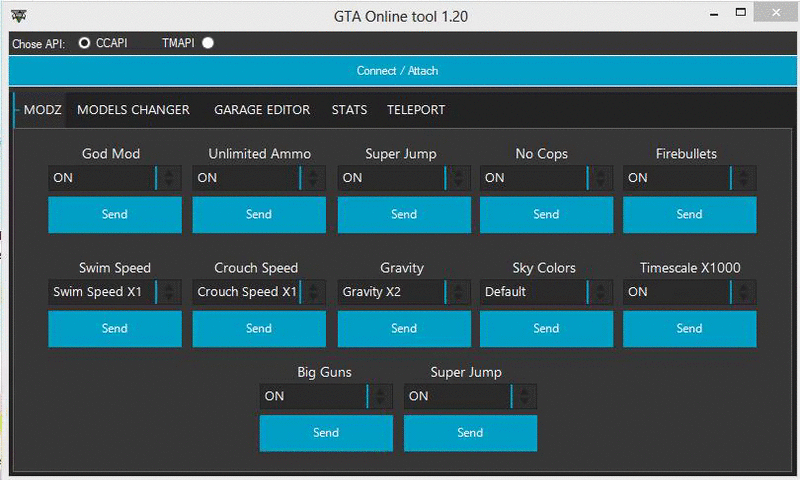Click the 'Timescale X1000' heading text
This screenshot has height=480, width=800.
[x=690, y=268]
